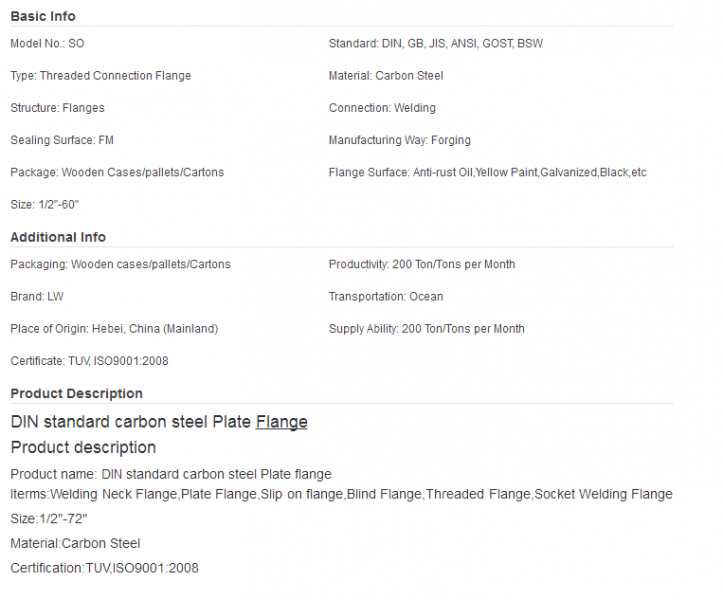
Task: Select the Model No.: SO text
Action: click(47, 43)
